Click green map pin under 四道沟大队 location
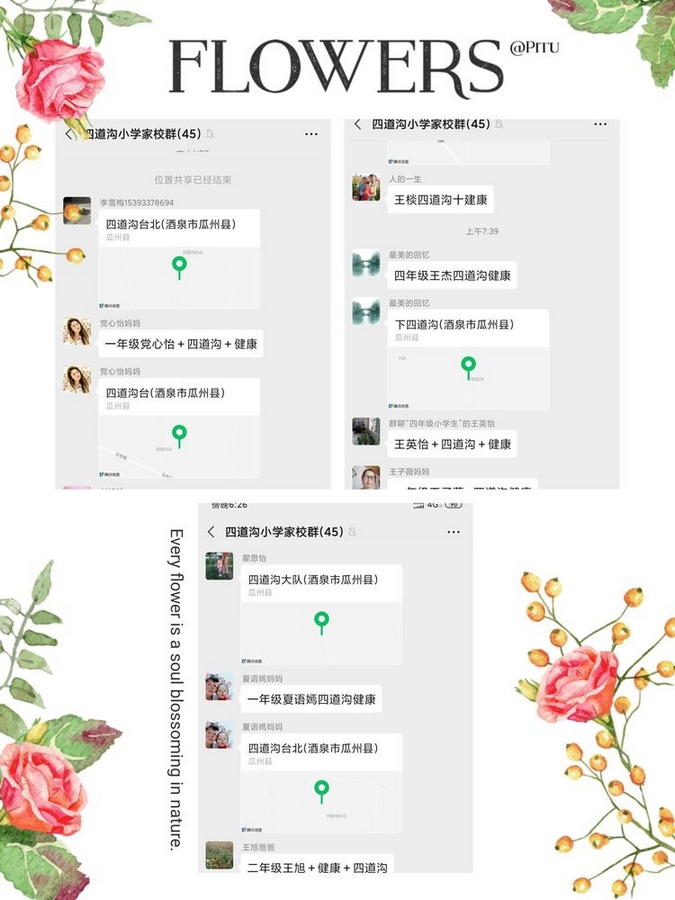Screen dimensions: 675x900 coord(321,623)
